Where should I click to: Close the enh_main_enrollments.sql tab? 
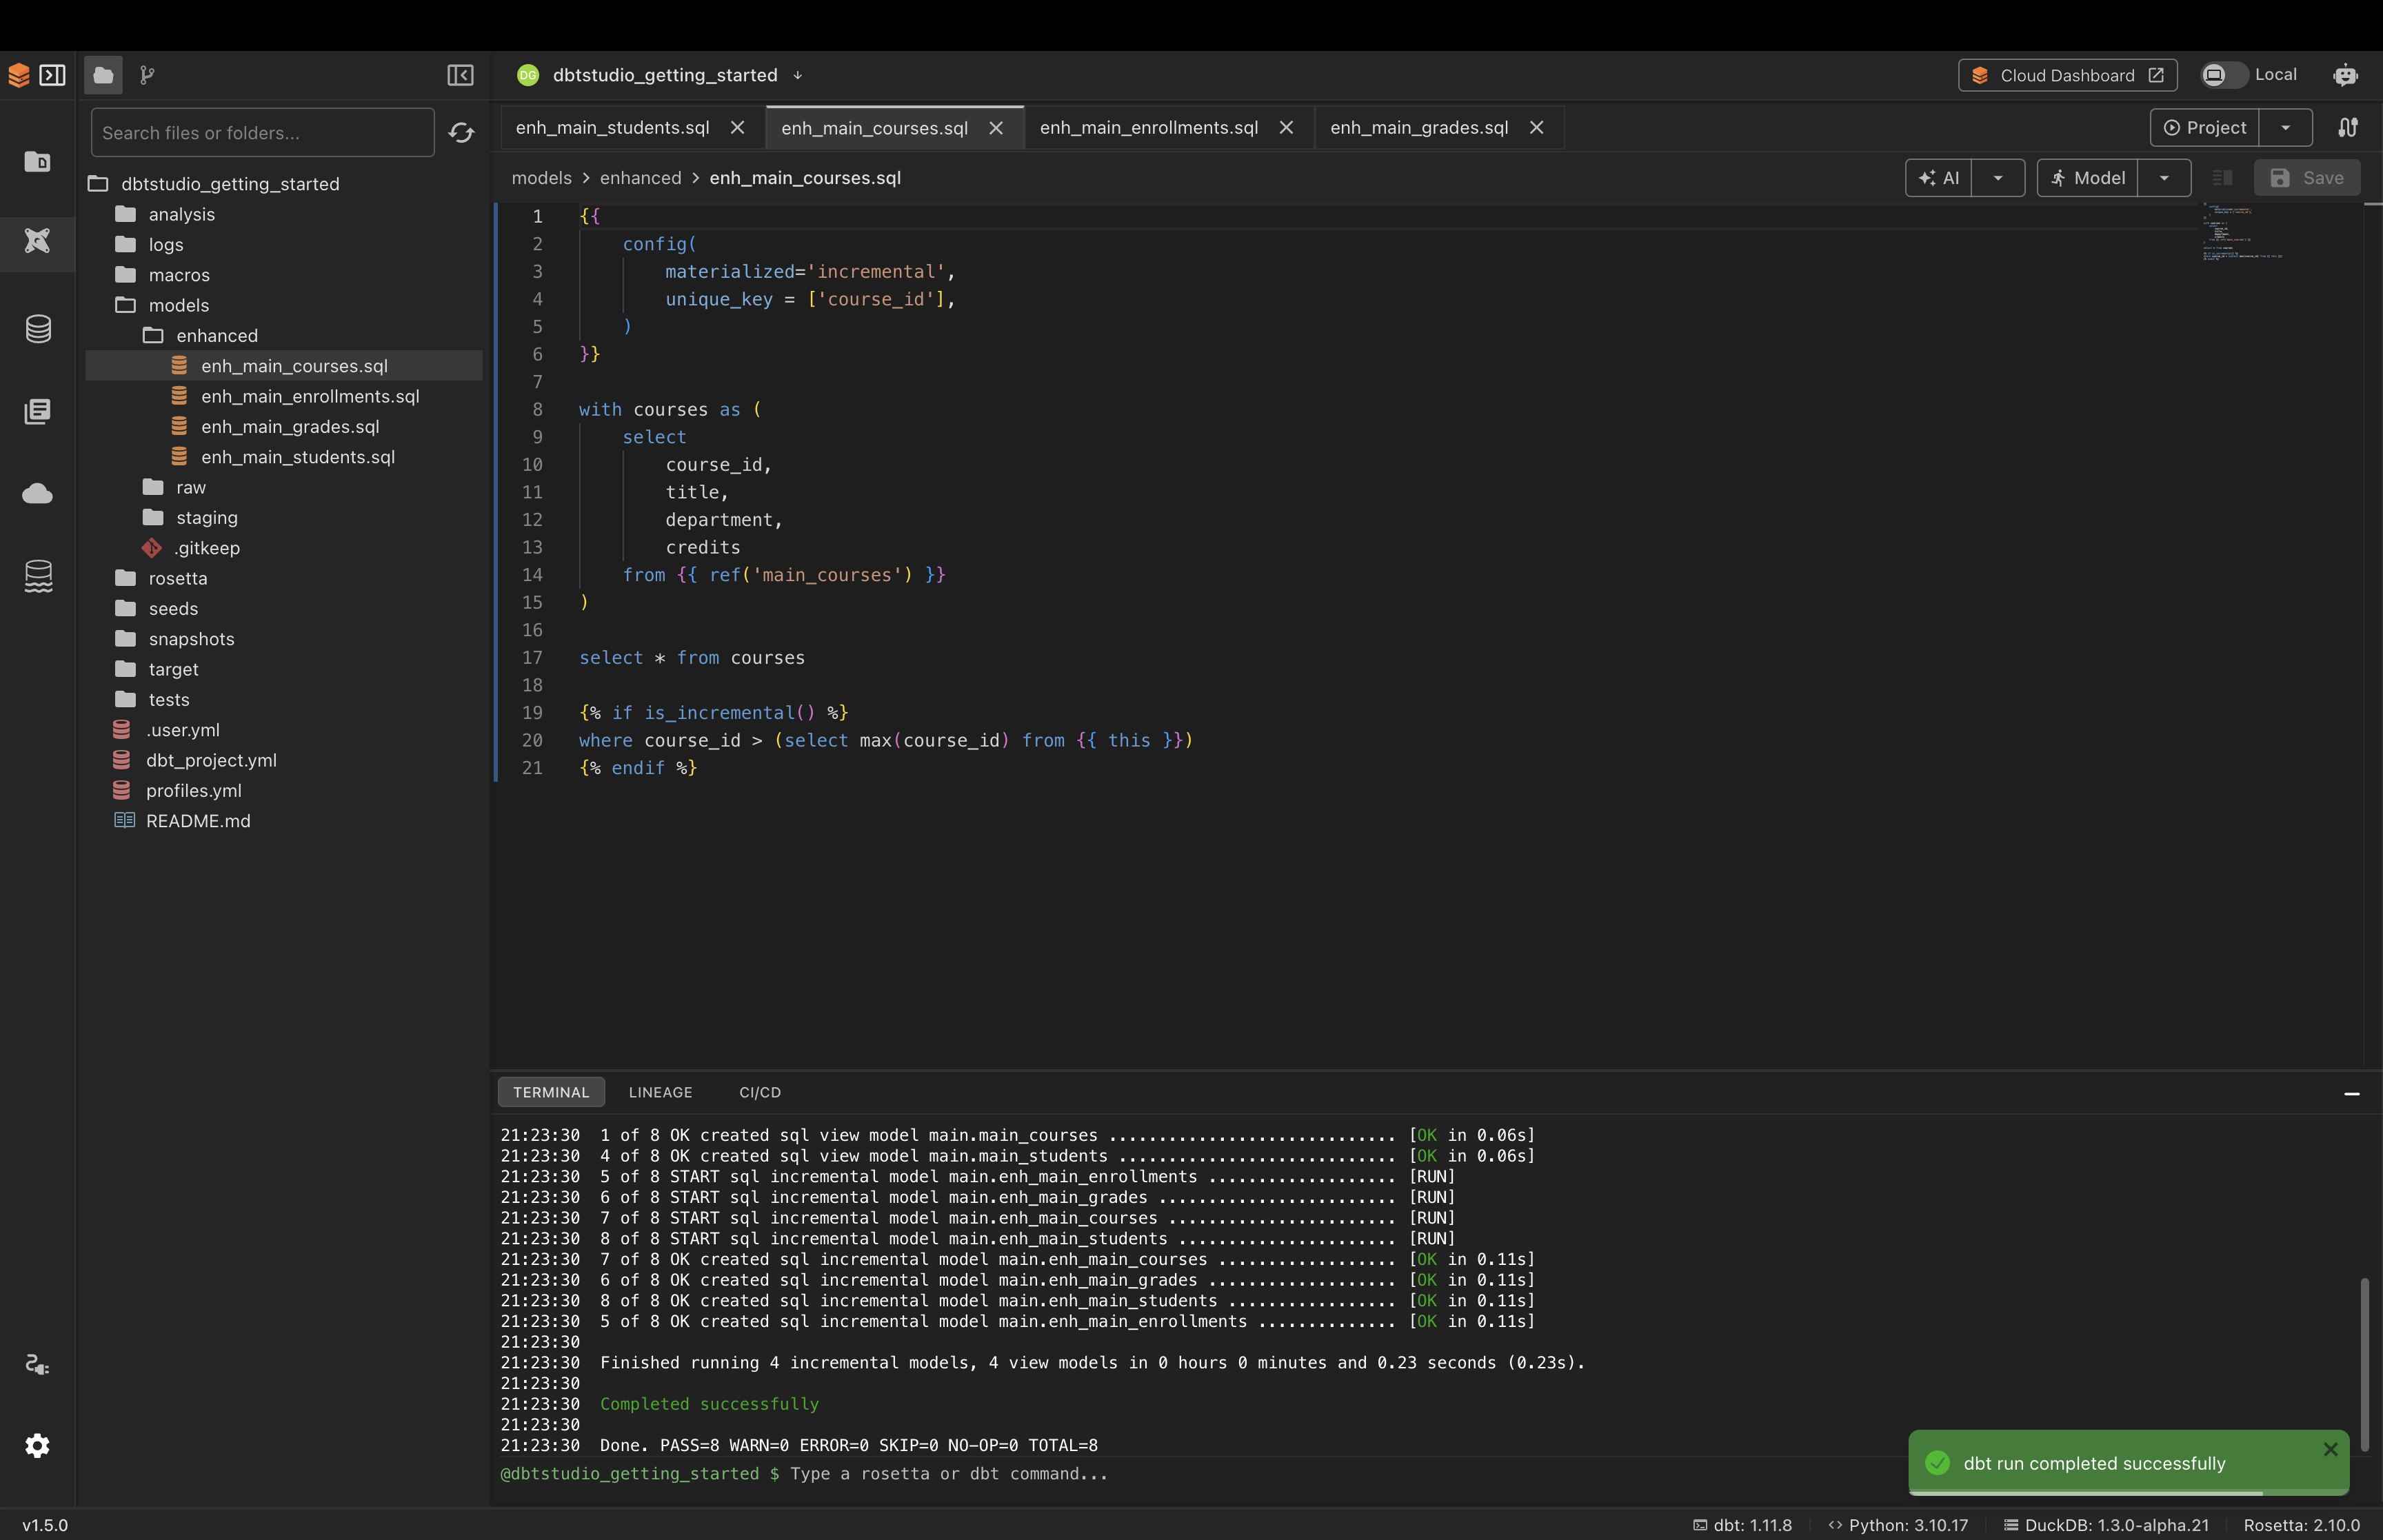(x=1286, y=128)
